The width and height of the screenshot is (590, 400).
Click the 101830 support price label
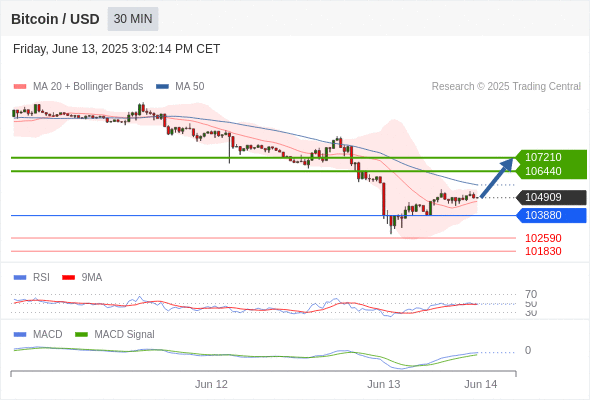543,251
